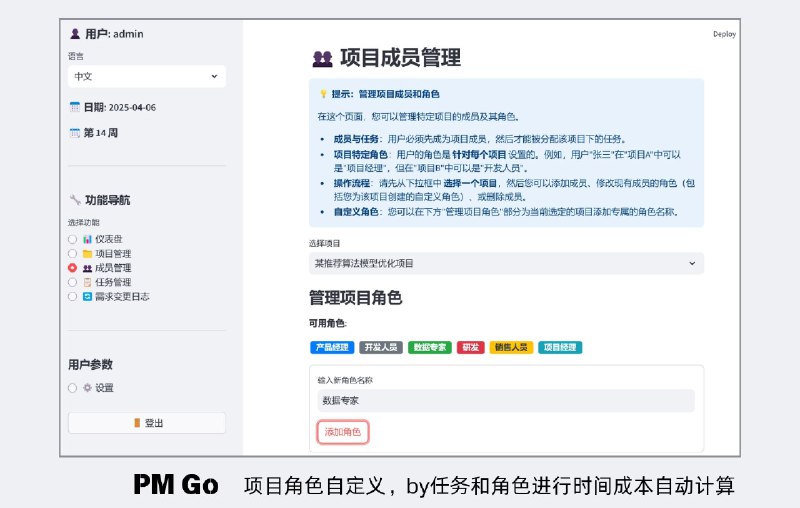Click the blue 产品经理 role tag
The width and height of the screenshot is (800, 508).
(332, 347)
